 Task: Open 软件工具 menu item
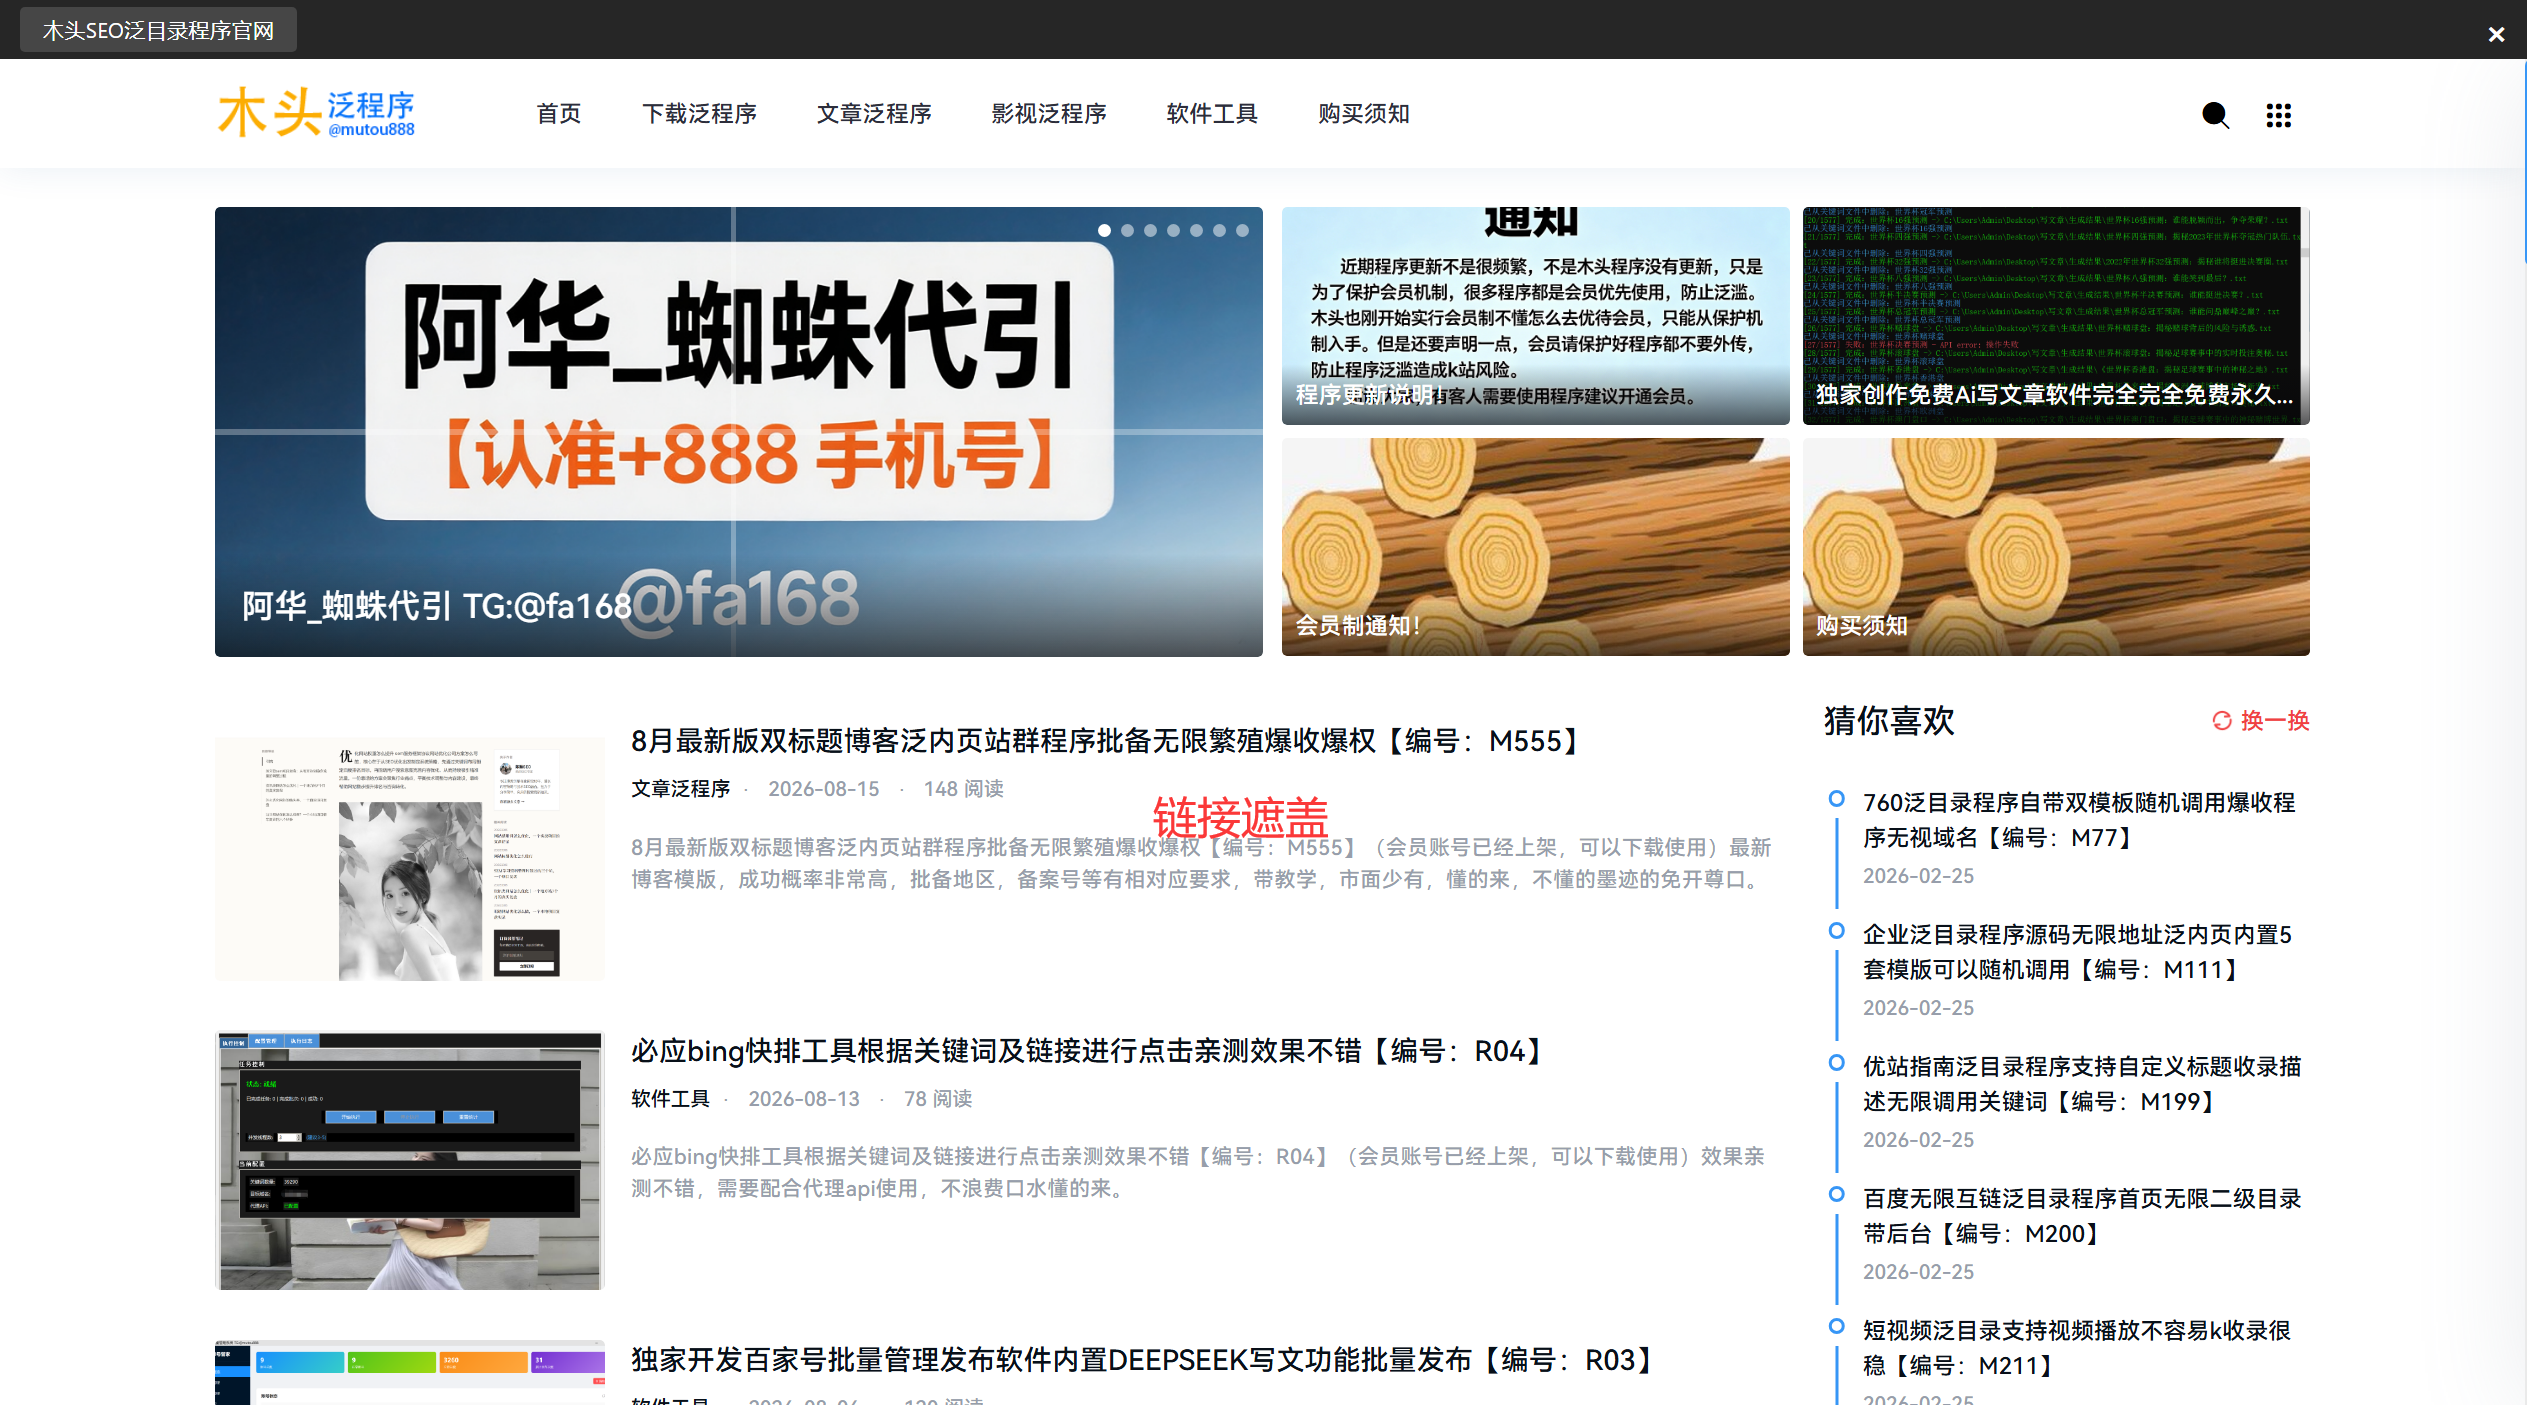click(1212, 113)
